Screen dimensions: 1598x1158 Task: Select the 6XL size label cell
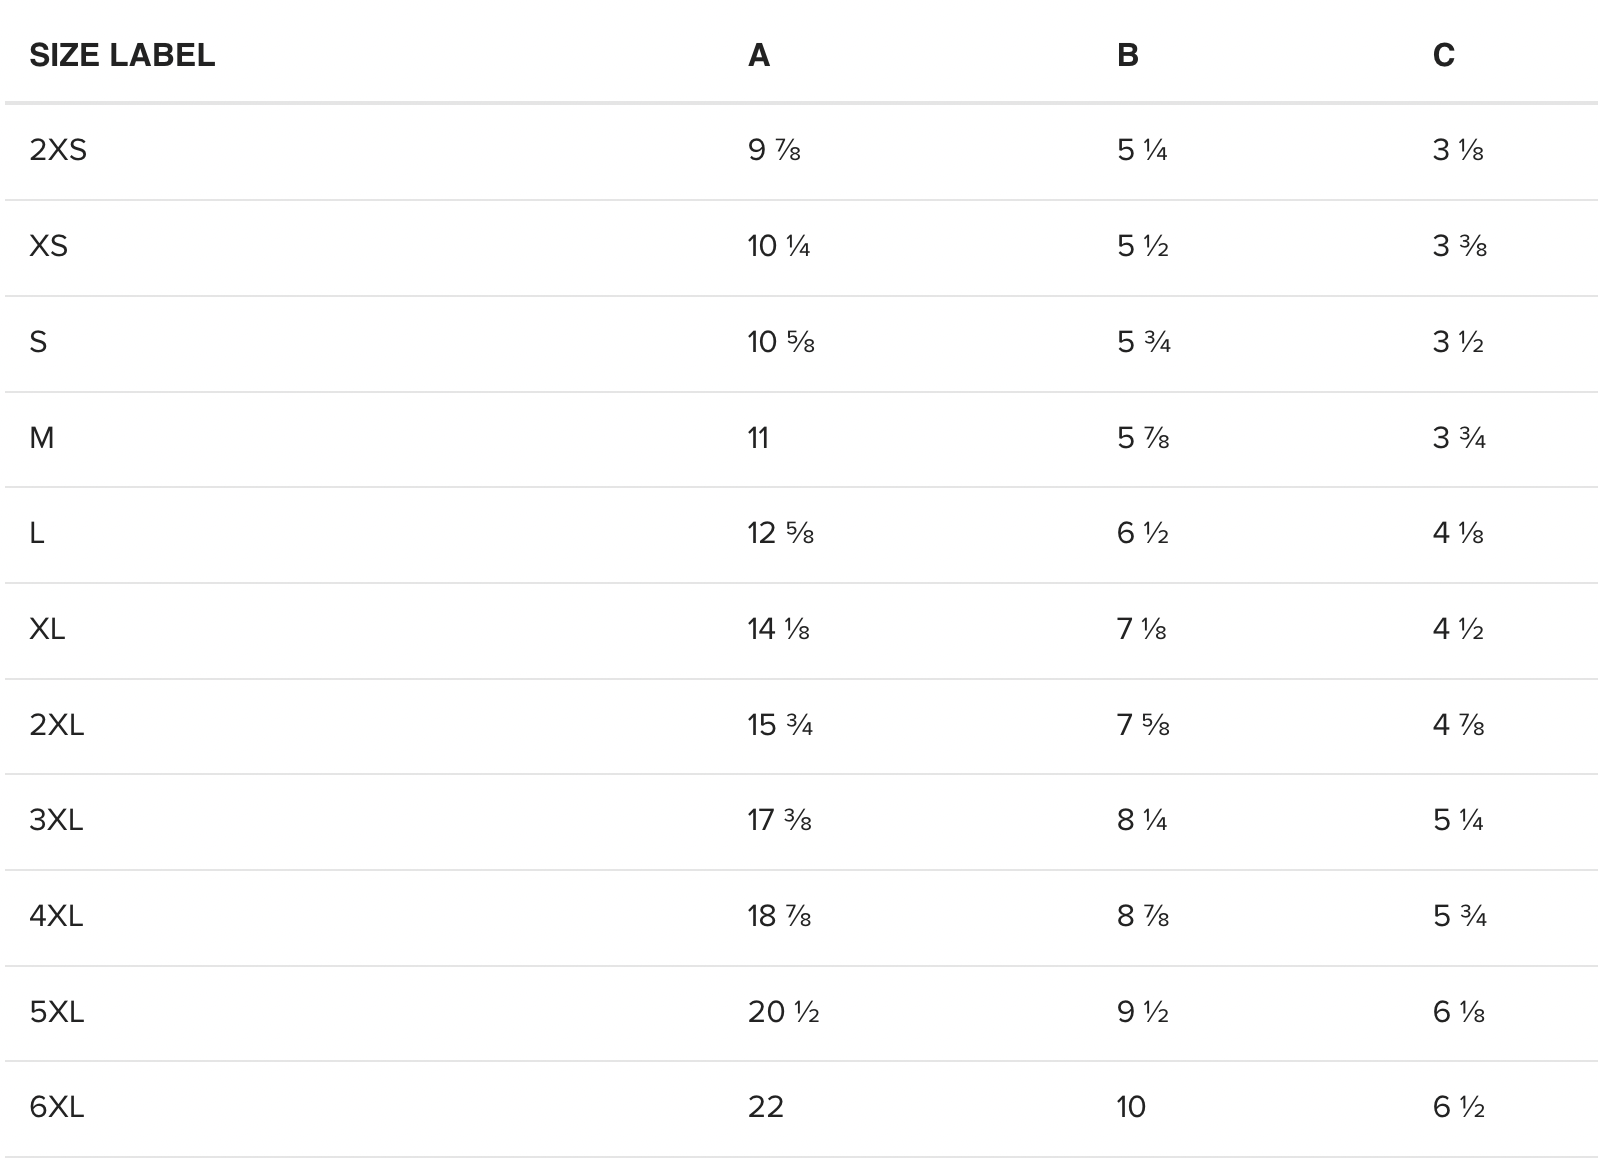click(56, 1107)
